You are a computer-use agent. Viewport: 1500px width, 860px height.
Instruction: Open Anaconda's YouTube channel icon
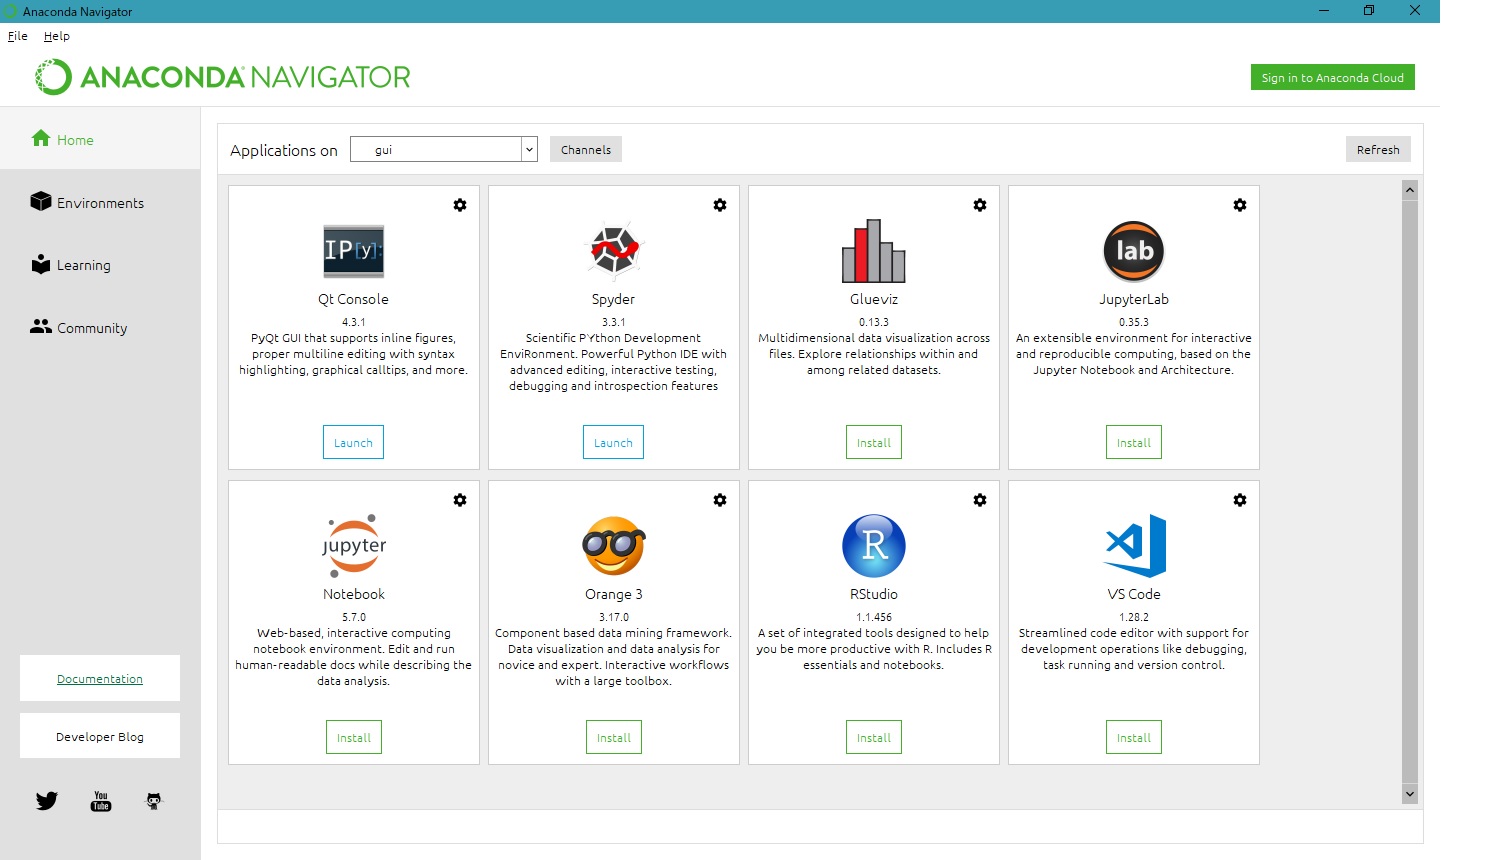click(100, 800)
